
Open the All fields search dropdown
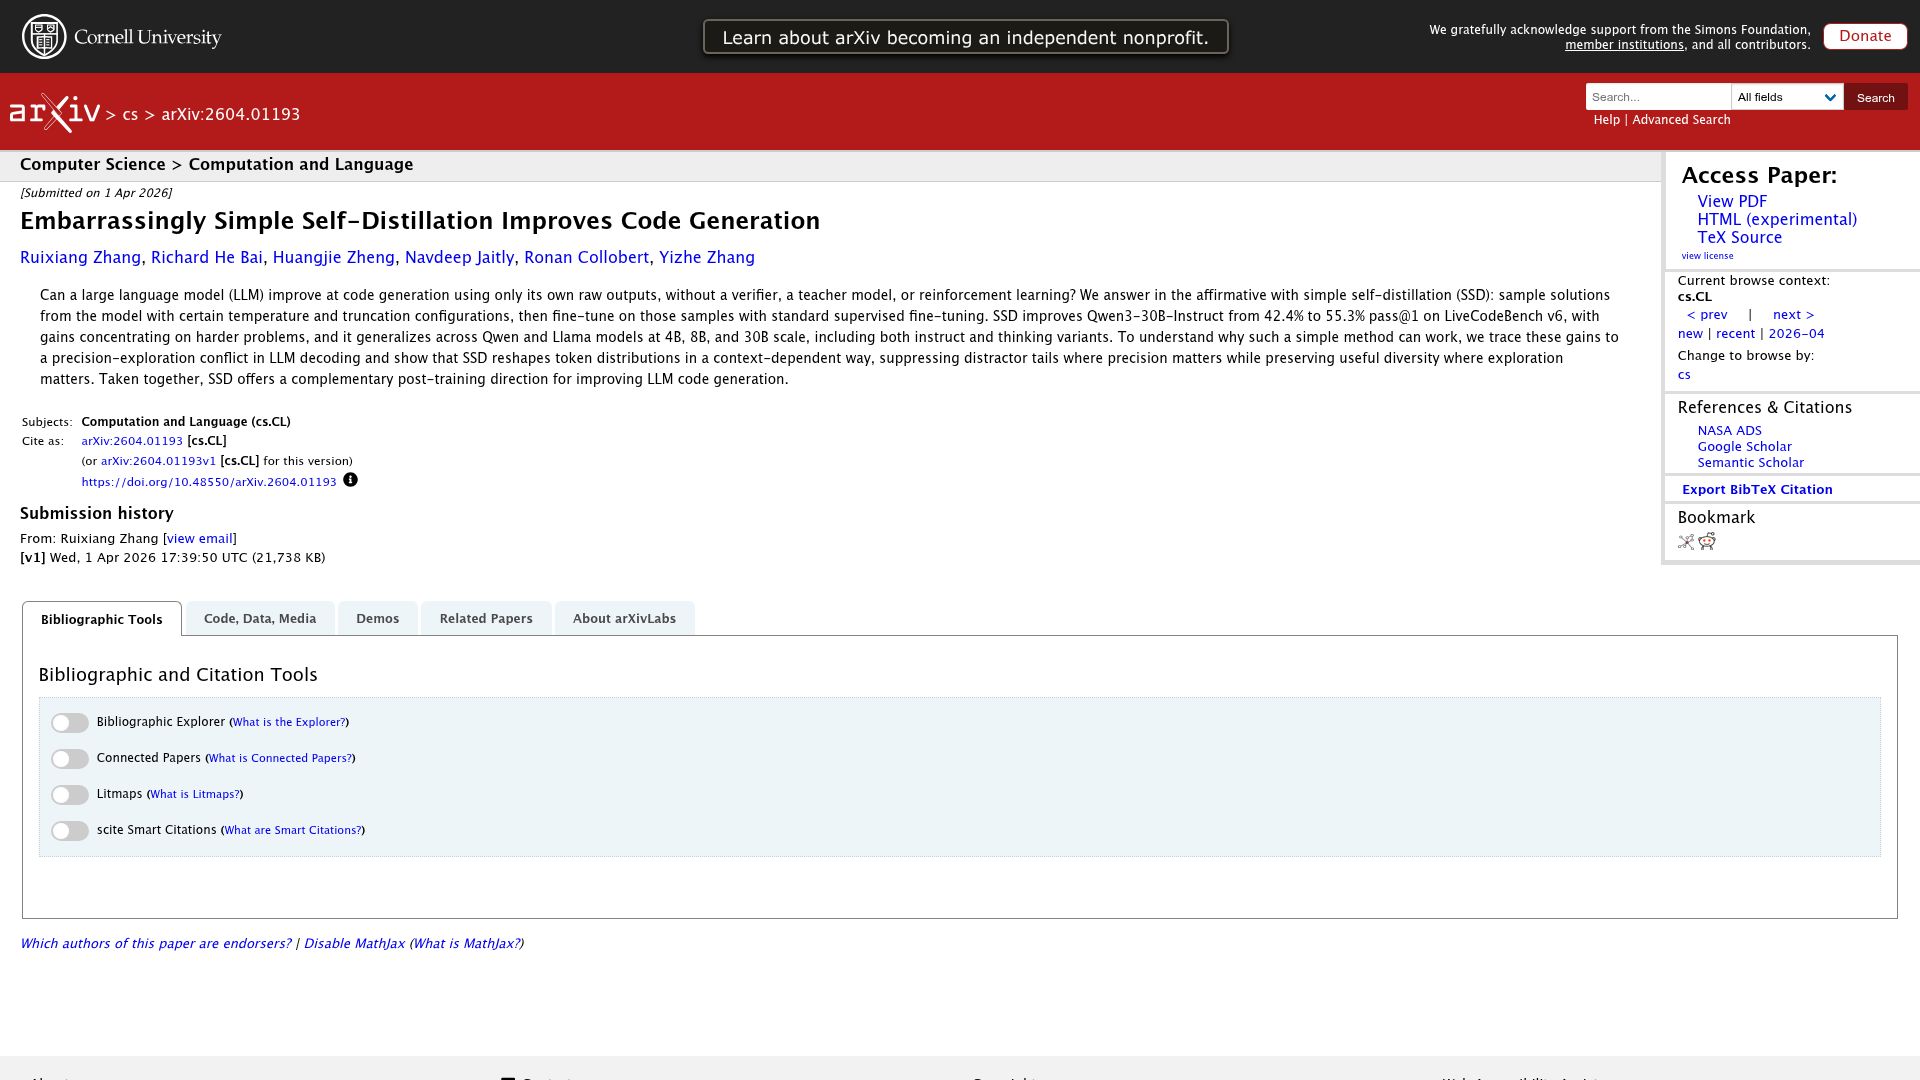point(1787,97)
